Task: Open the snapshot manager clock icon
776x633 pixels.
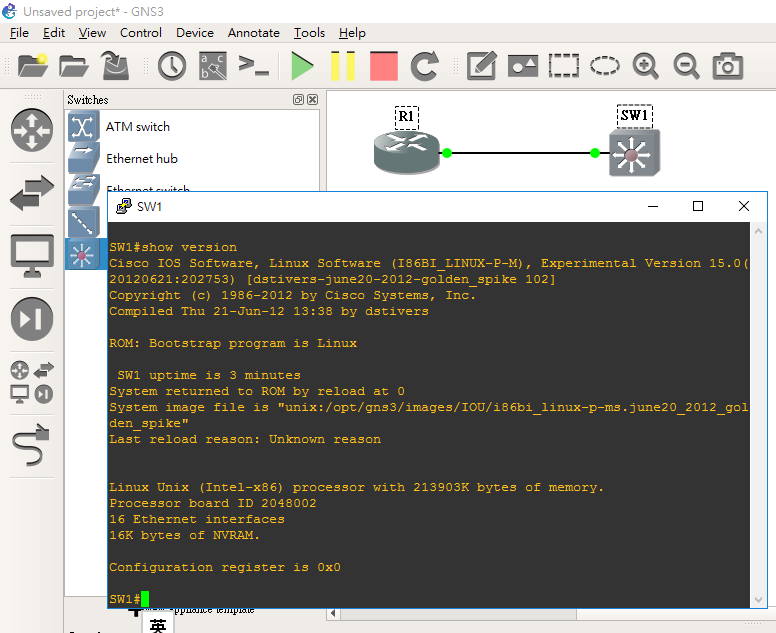Action: pyautogui.click(x=172, y=65)
